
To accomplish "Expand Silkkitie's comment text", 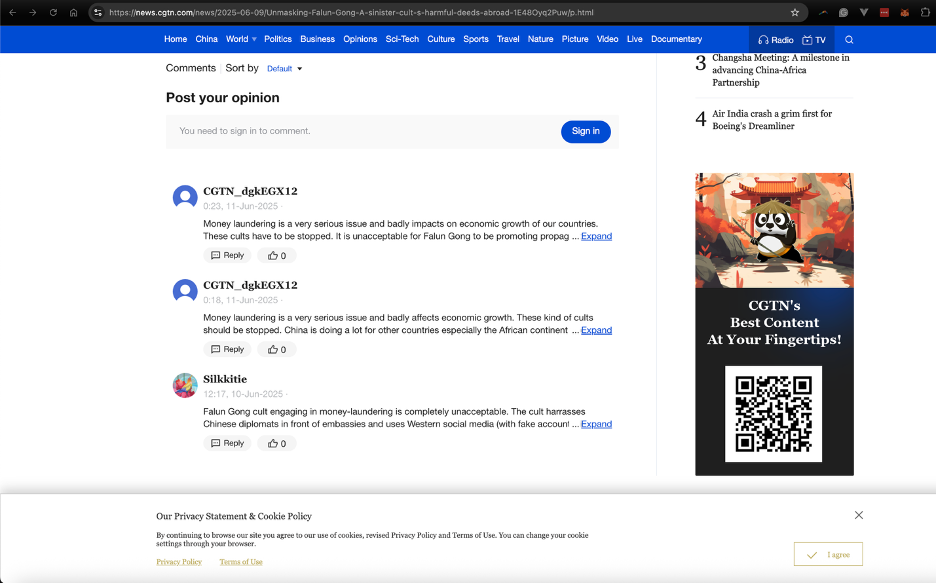I will [596, 423].
